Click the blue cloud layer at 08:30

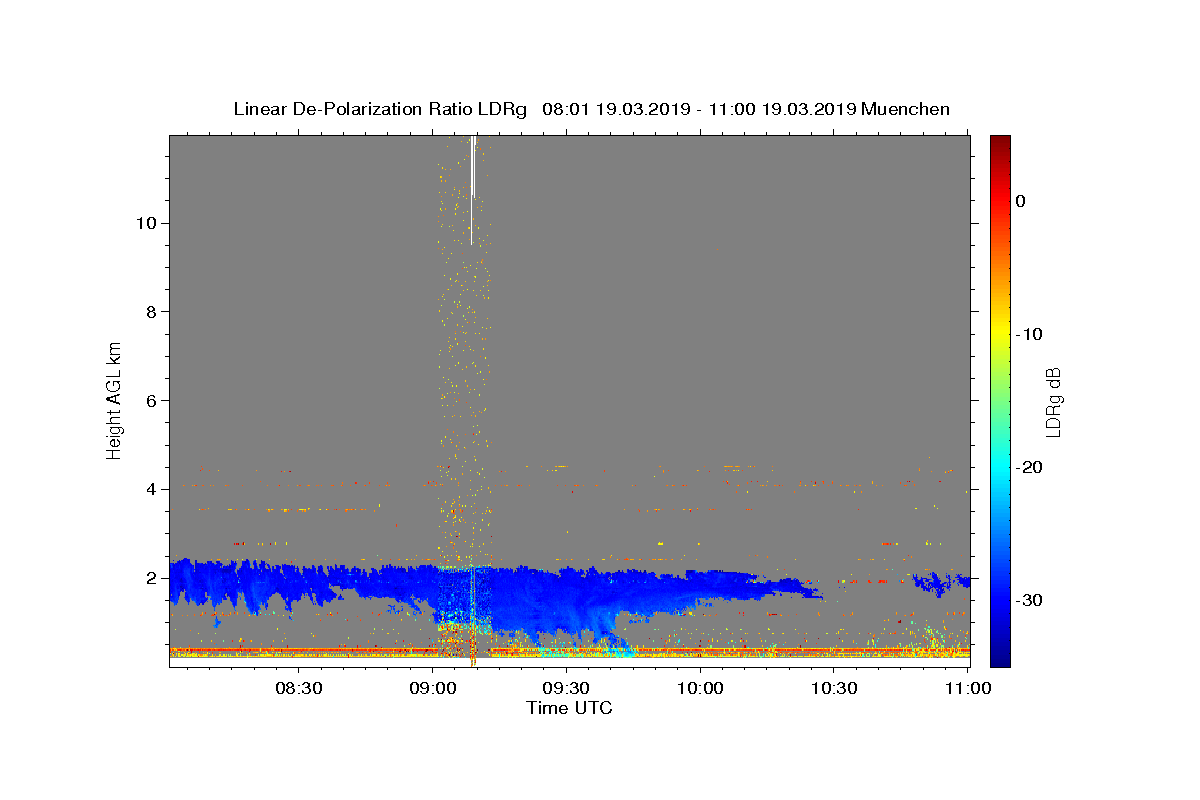(x=299, y=583)
